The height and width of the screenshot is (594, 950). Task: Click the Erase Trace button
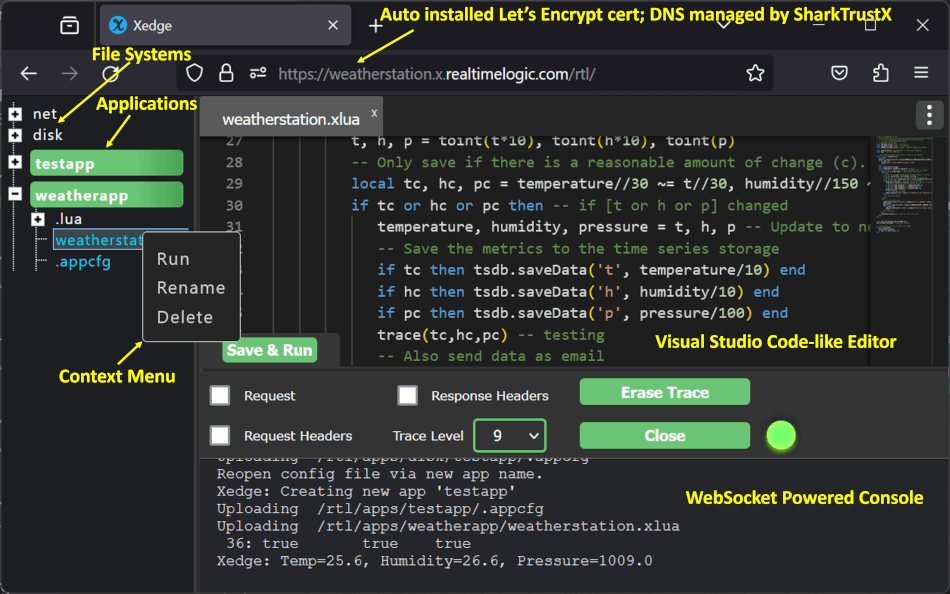pos(665,392)
